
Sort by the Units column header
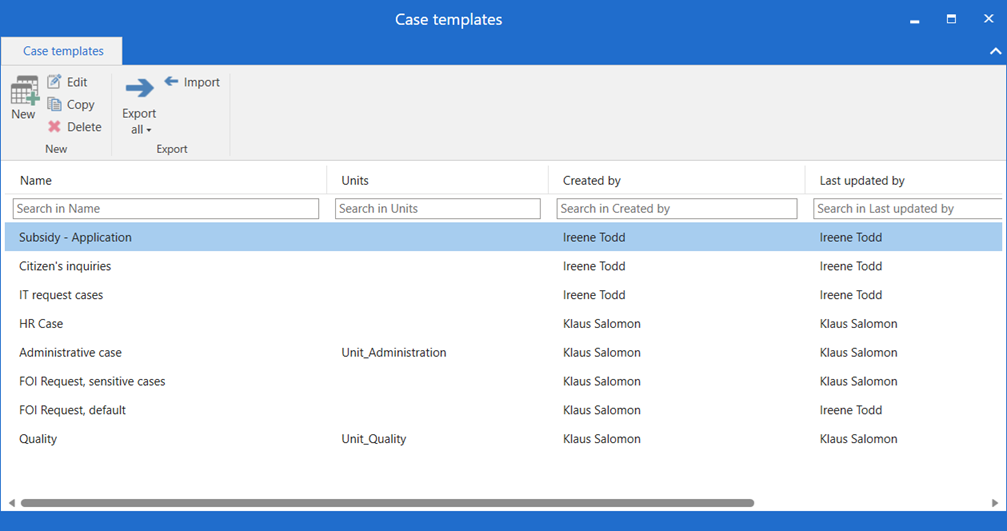click(355, 180)
